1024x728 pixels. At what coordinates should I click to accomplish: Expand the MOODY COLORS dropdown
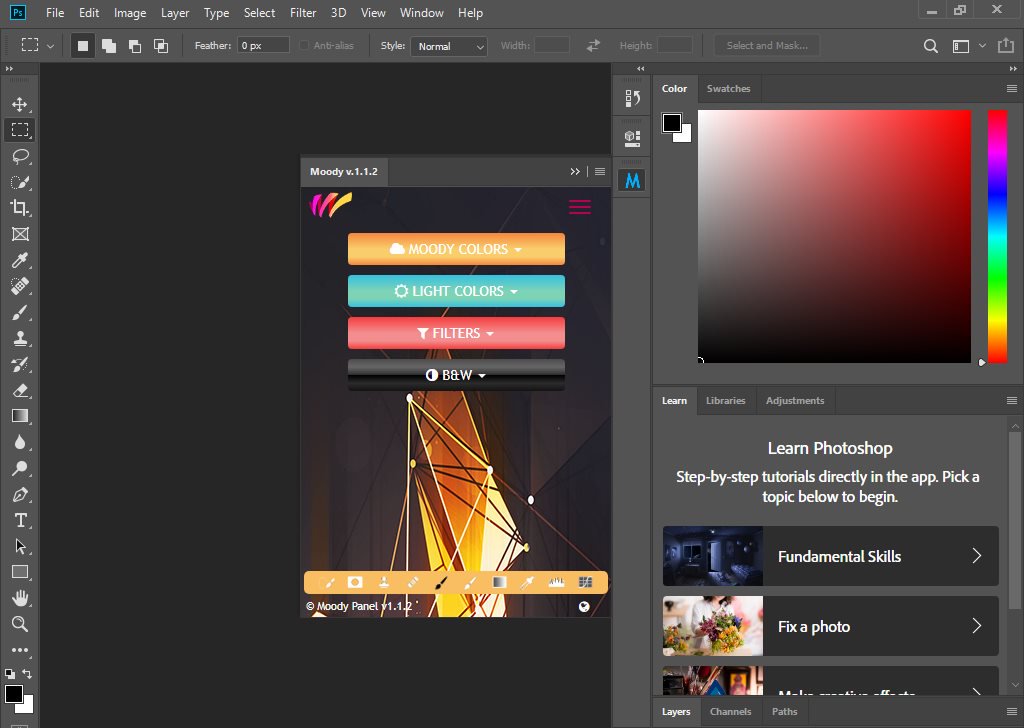(456, 249)
